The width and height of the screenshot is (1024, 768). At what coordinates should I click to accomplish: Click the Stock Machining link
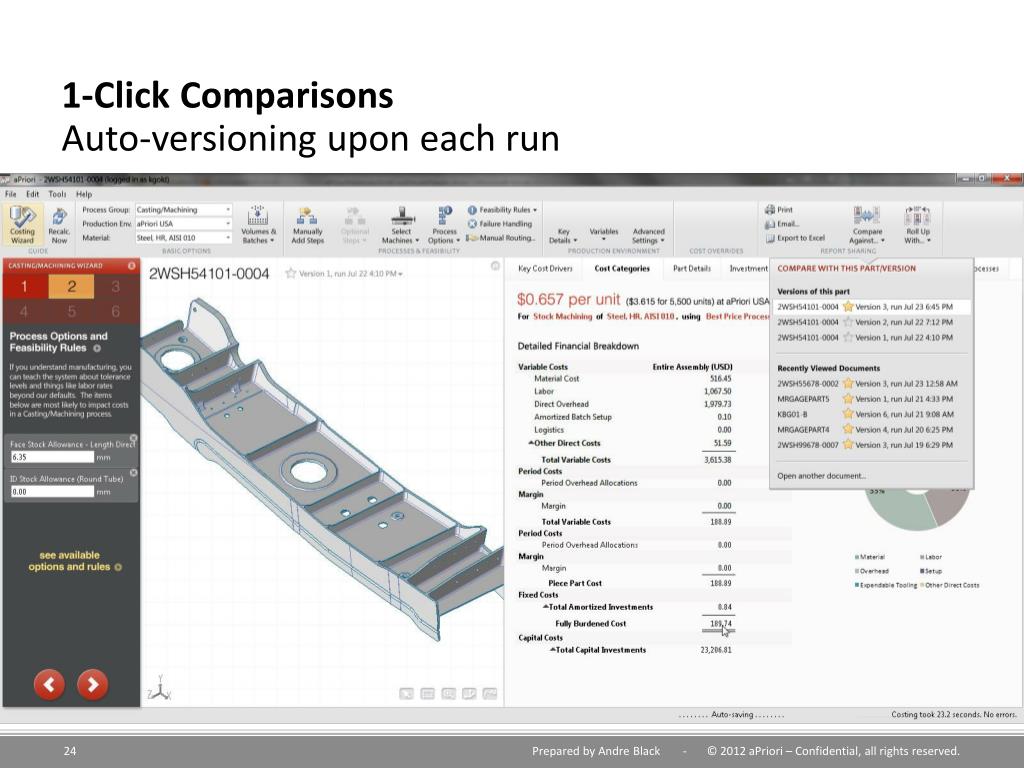click(562, 316)
